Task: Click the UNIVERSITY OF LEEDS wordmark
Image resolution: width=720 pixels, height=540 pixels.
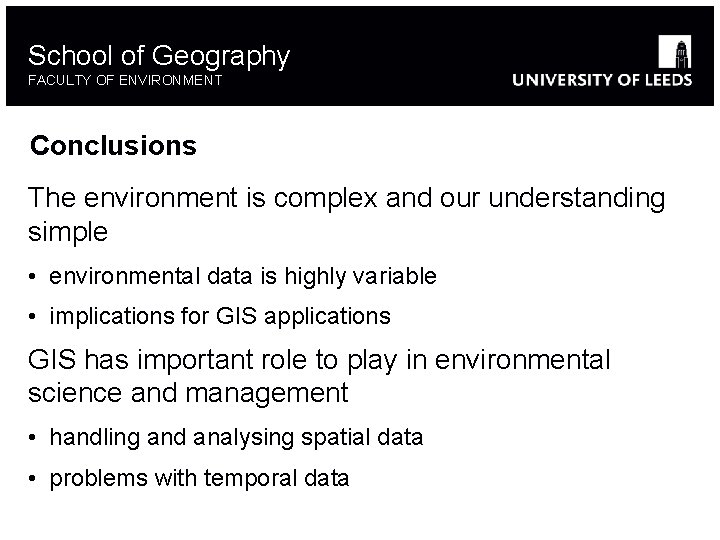Action: pos(601,81)
